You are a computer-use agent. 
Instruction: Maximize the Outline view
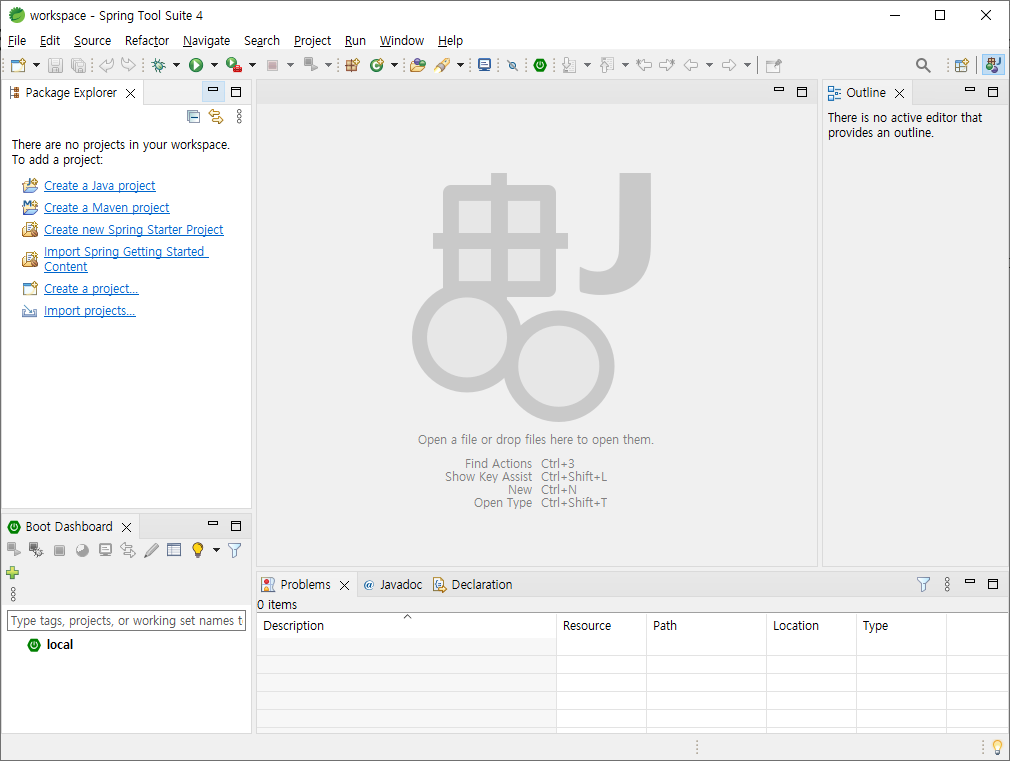tap(993, 92)
